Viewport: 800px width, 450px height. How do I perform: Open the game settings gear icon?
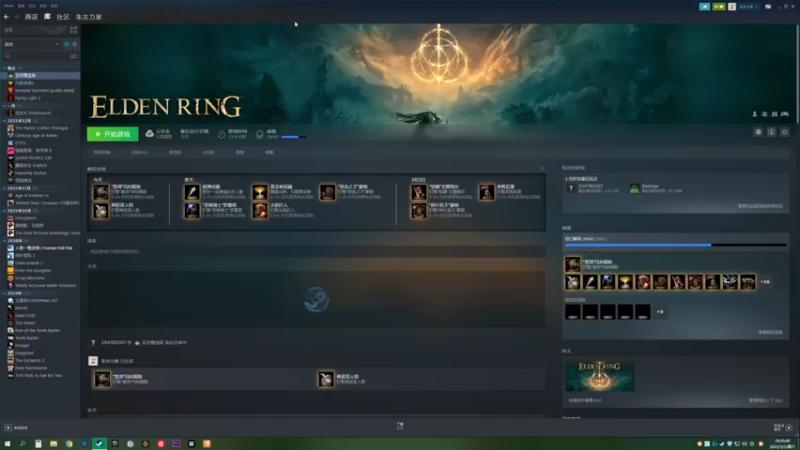[758, 132]
